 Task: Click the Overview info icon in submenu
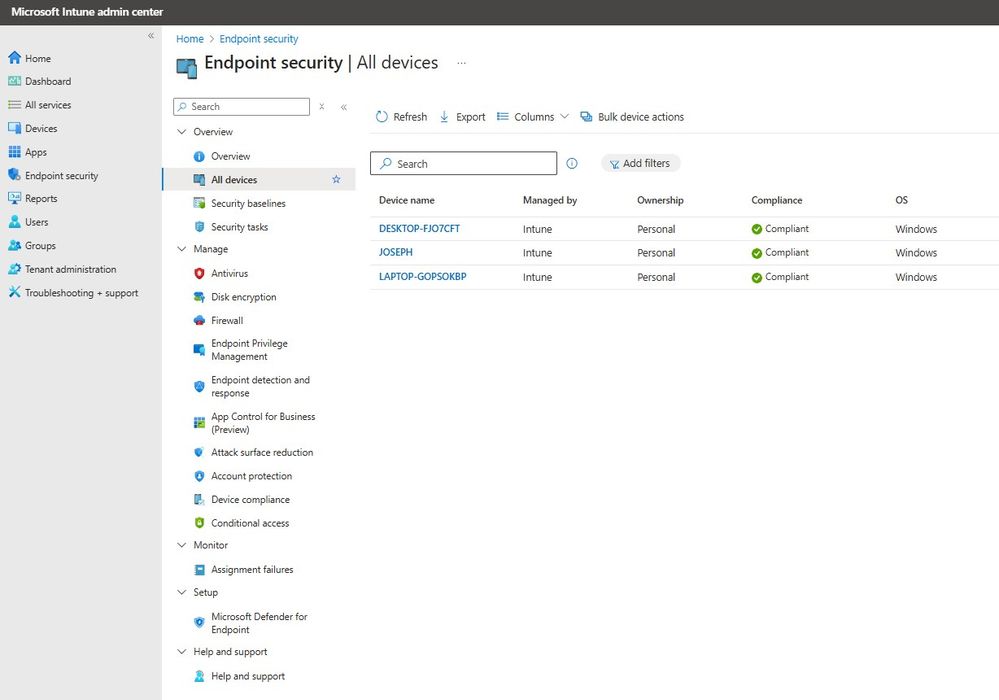199,156
